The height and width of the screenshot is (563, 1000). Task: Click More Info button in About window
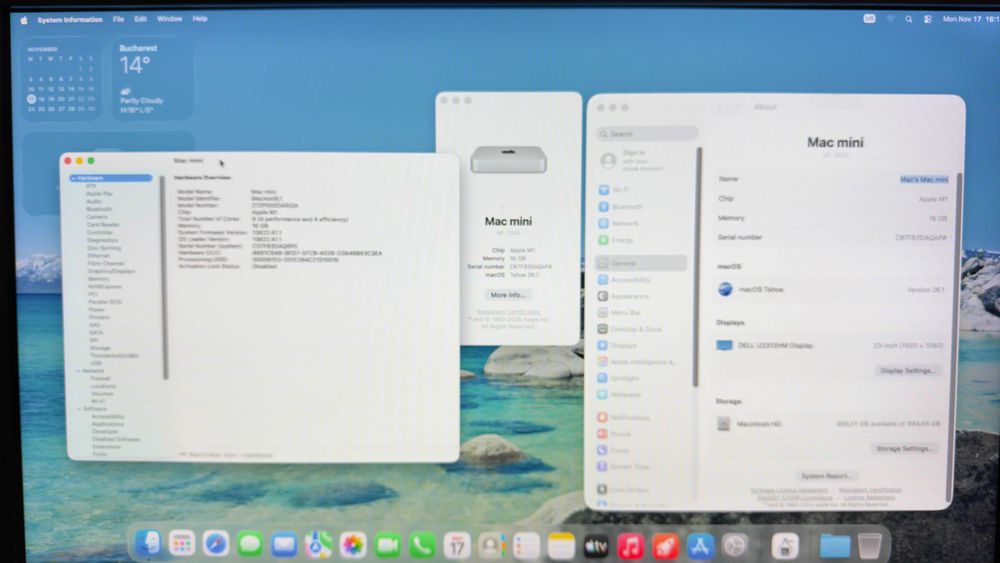(508, 295)
